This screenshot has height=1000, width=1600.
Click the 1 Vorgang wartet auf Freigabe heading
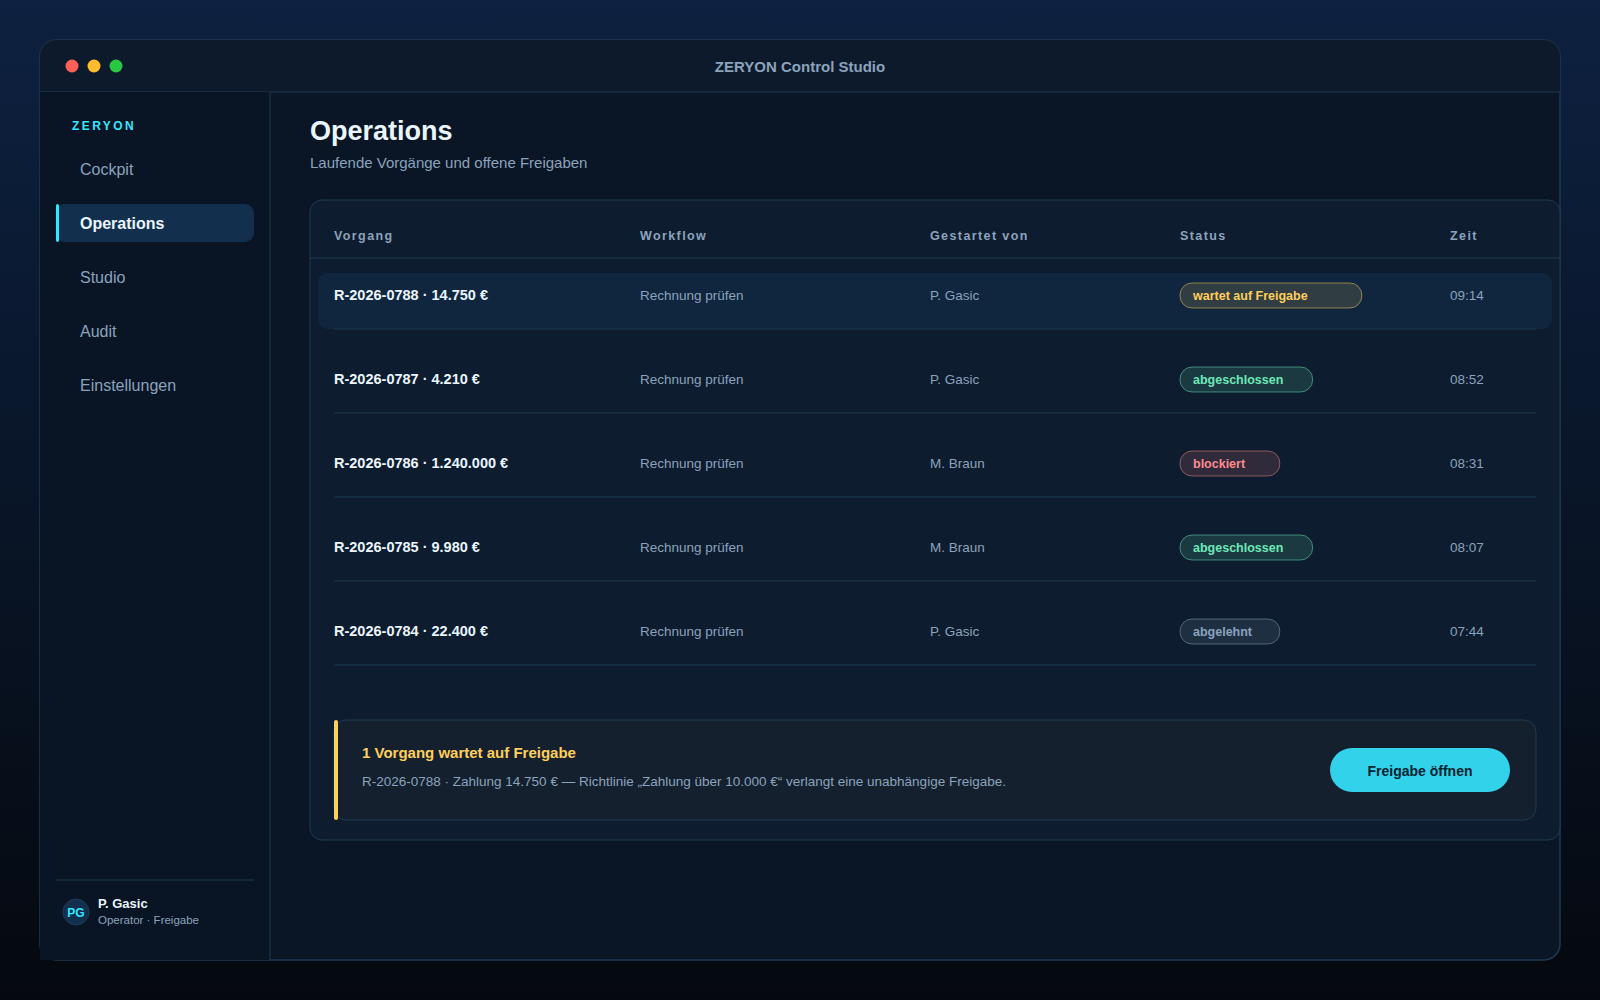pyautogui.click(x=468, y=753)
